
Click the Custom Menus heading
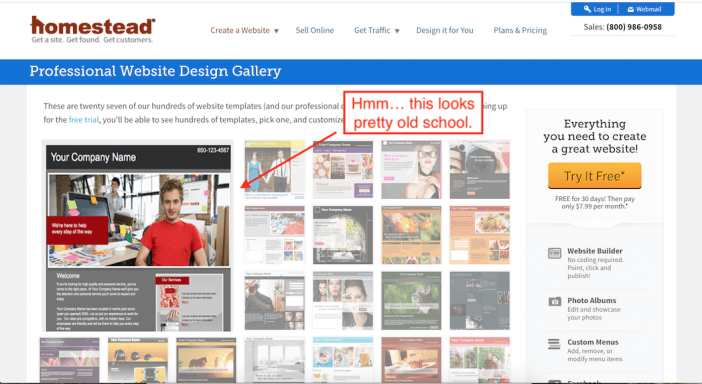click(x=593, y=342)
